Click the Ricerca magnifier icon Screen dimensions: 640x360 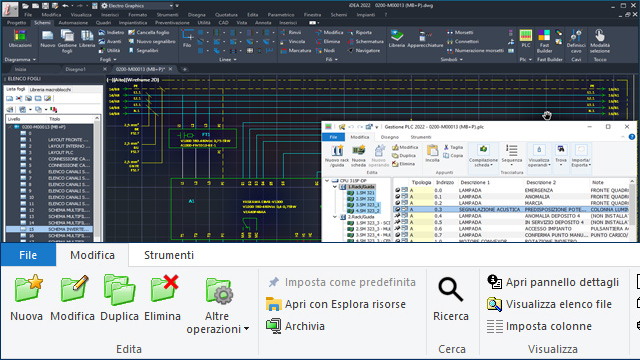(451, 289)
